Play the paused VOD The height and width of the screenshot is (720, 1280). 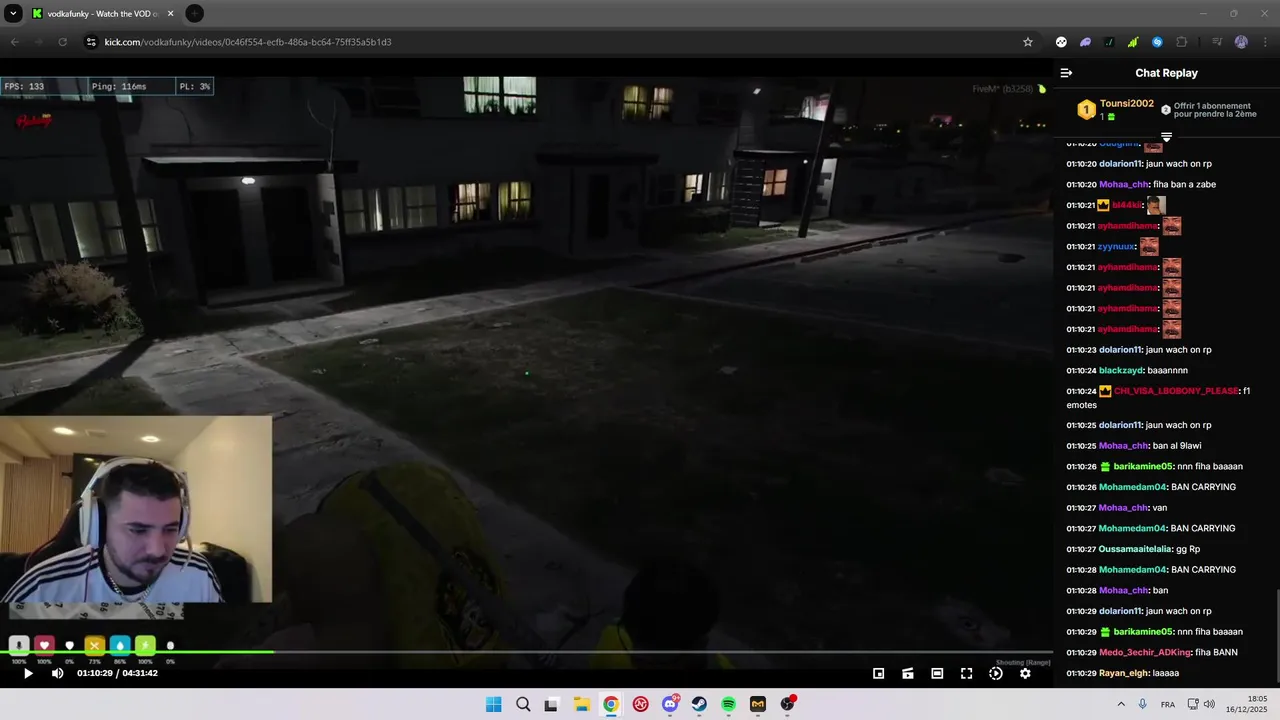[x=28, y=673]
